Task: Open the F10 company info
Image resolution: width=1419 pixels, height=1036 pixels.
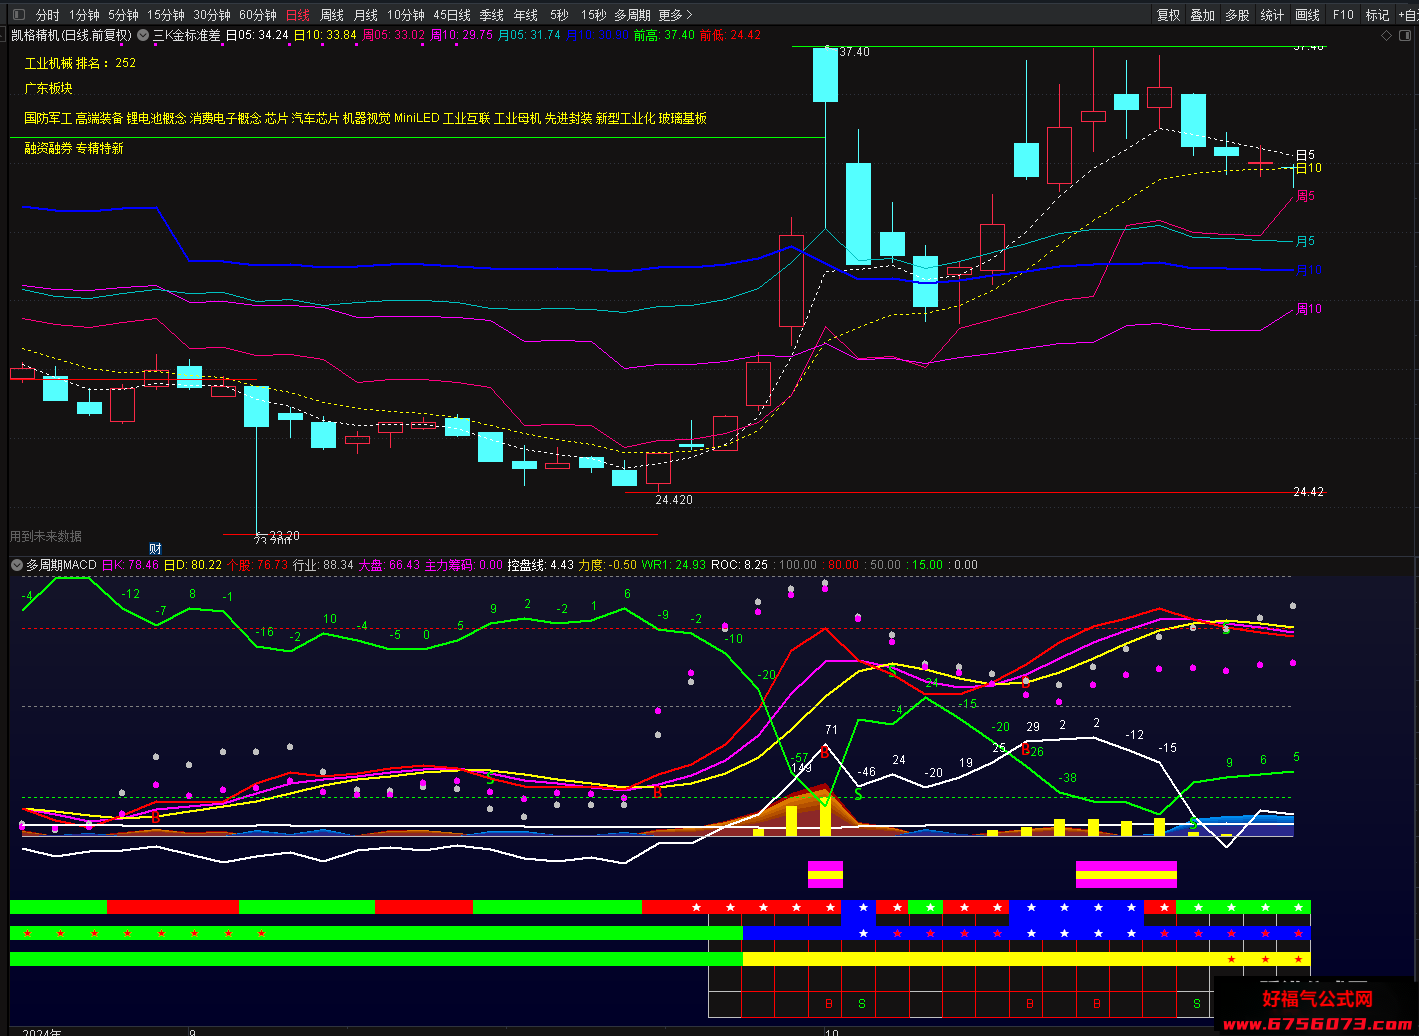Action: coord(1343,15)
